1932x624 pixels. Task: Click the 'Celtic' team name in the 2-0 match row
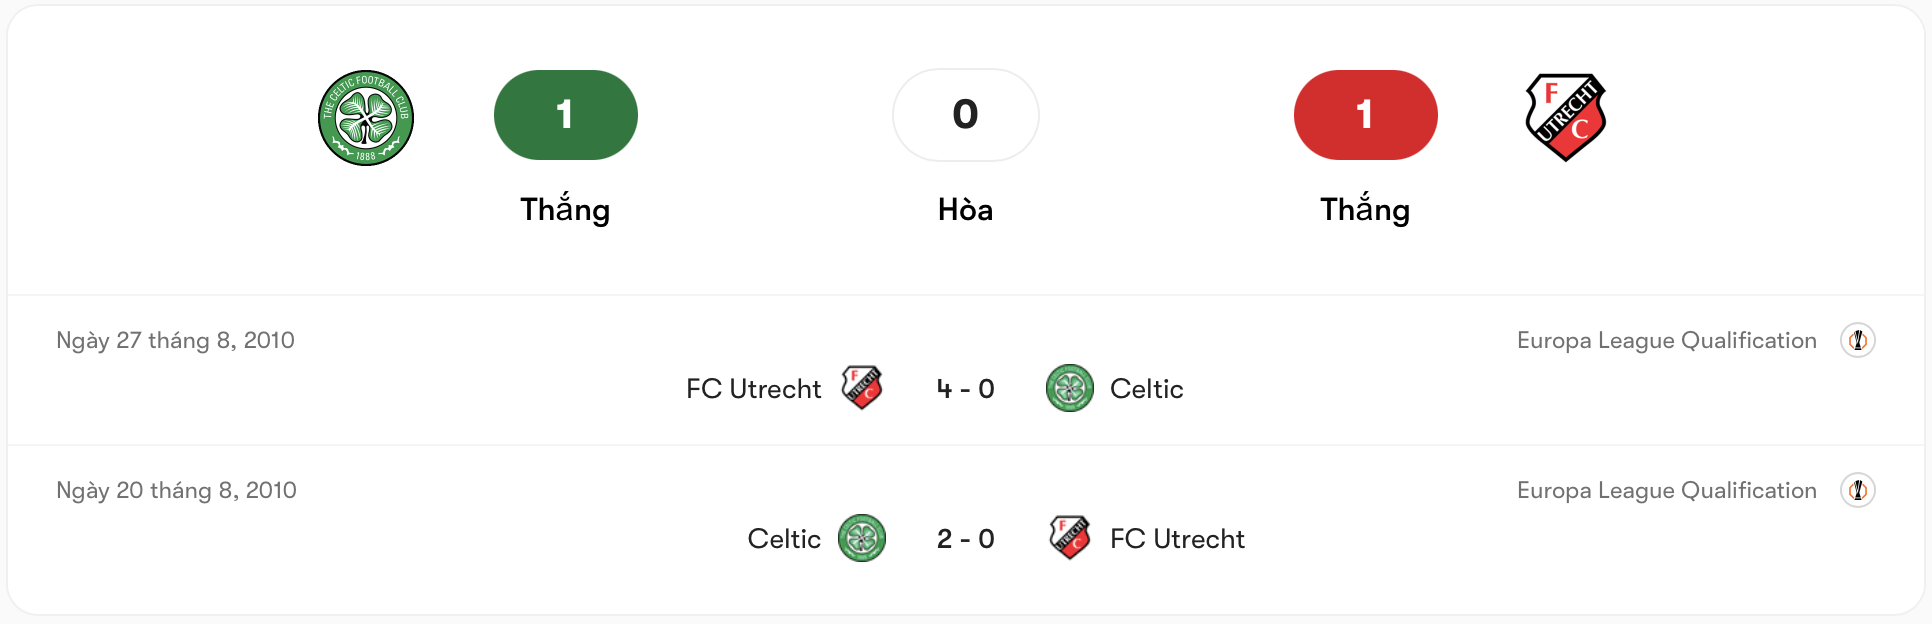coord(783,538)
